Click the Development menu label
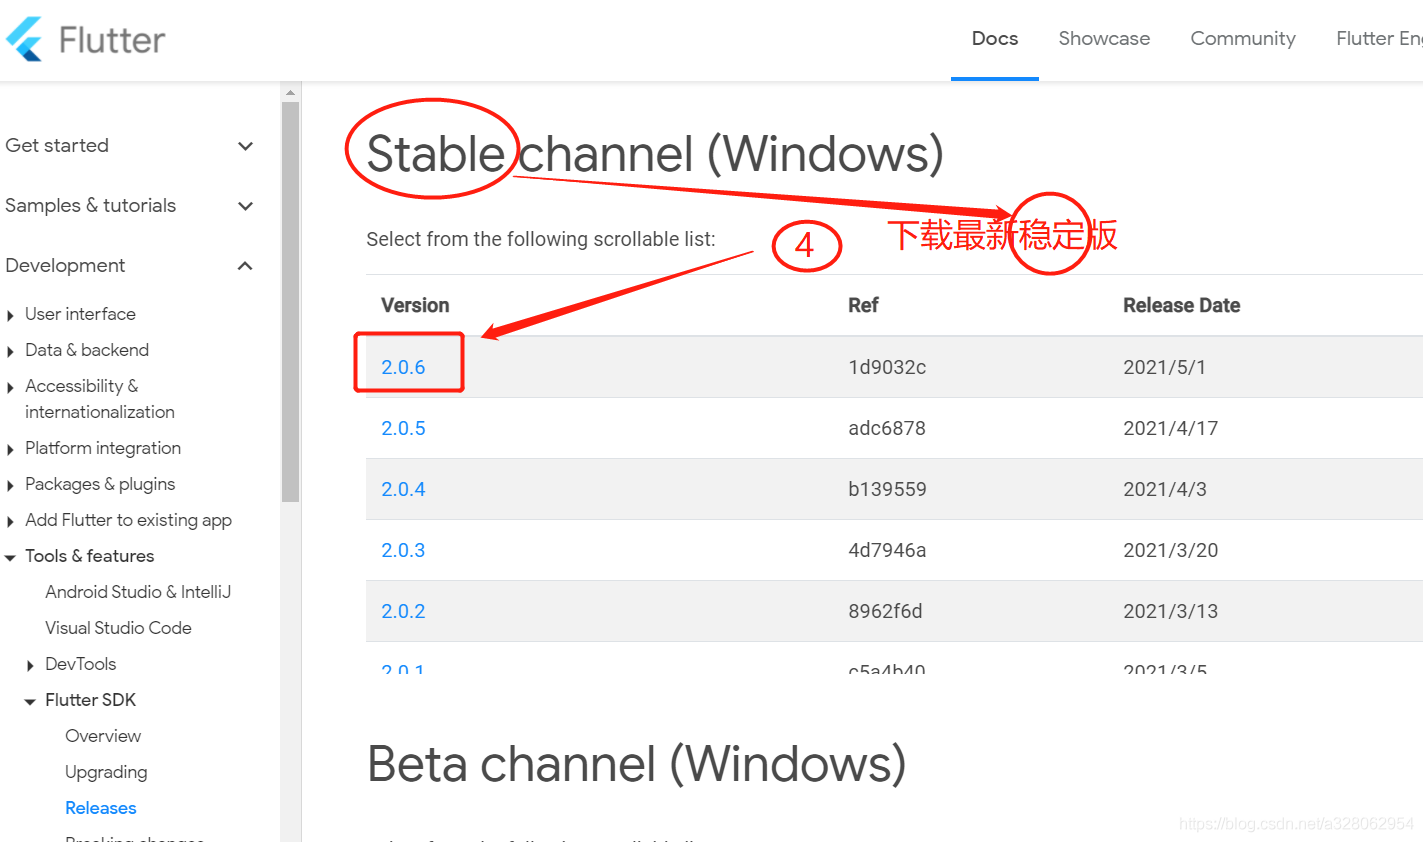 pos(65,266)
